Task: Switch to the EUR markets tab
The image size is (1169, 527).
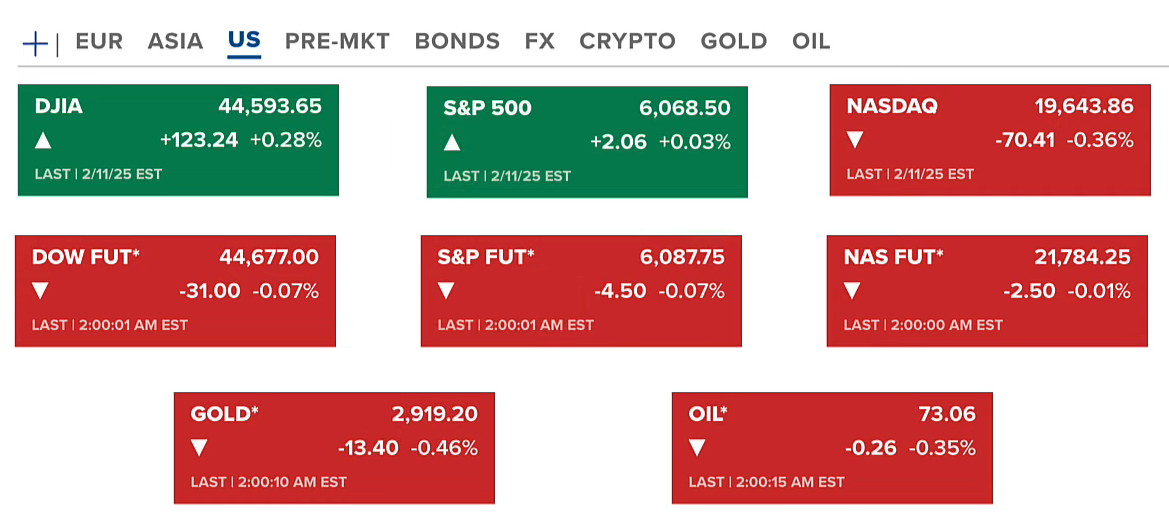Action: point(99,41)
